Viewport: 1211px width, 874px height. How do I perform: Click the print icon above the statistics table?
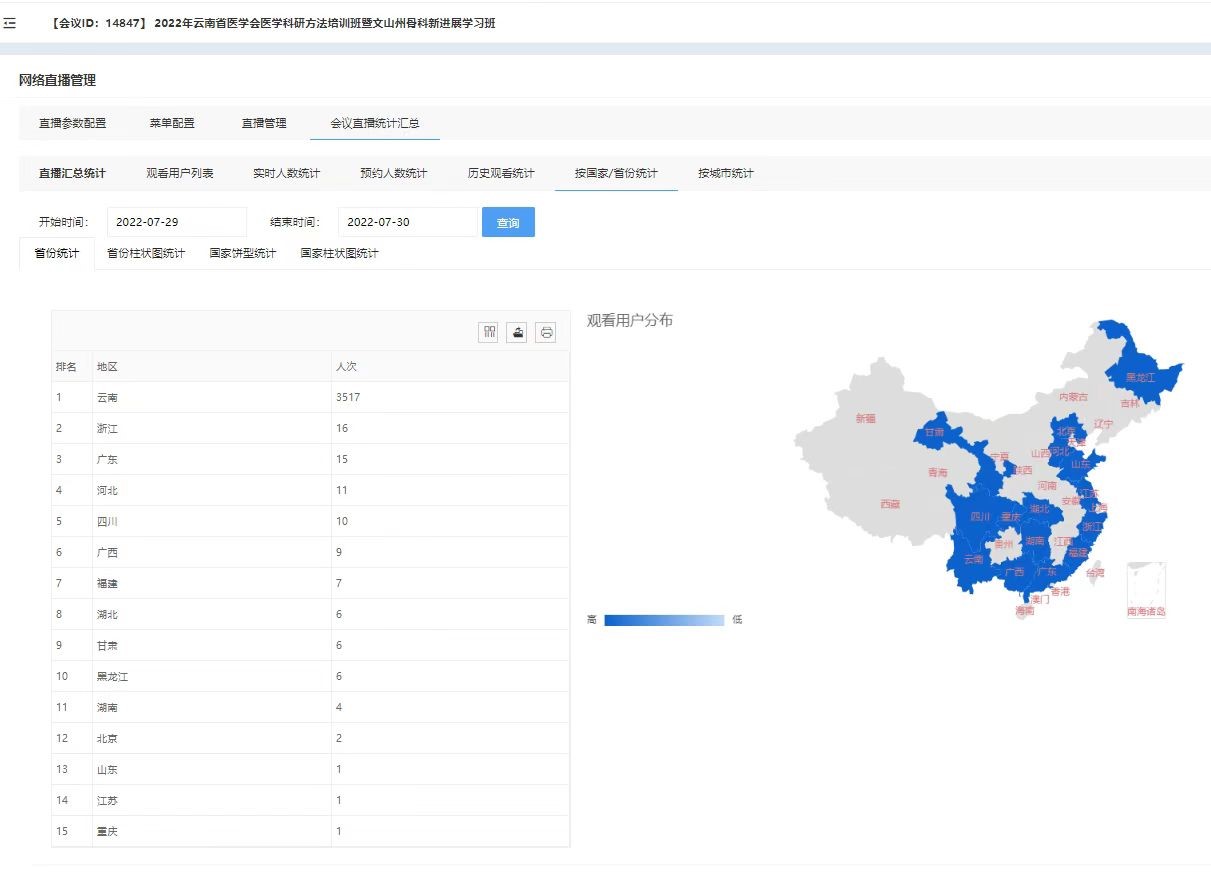545,332
